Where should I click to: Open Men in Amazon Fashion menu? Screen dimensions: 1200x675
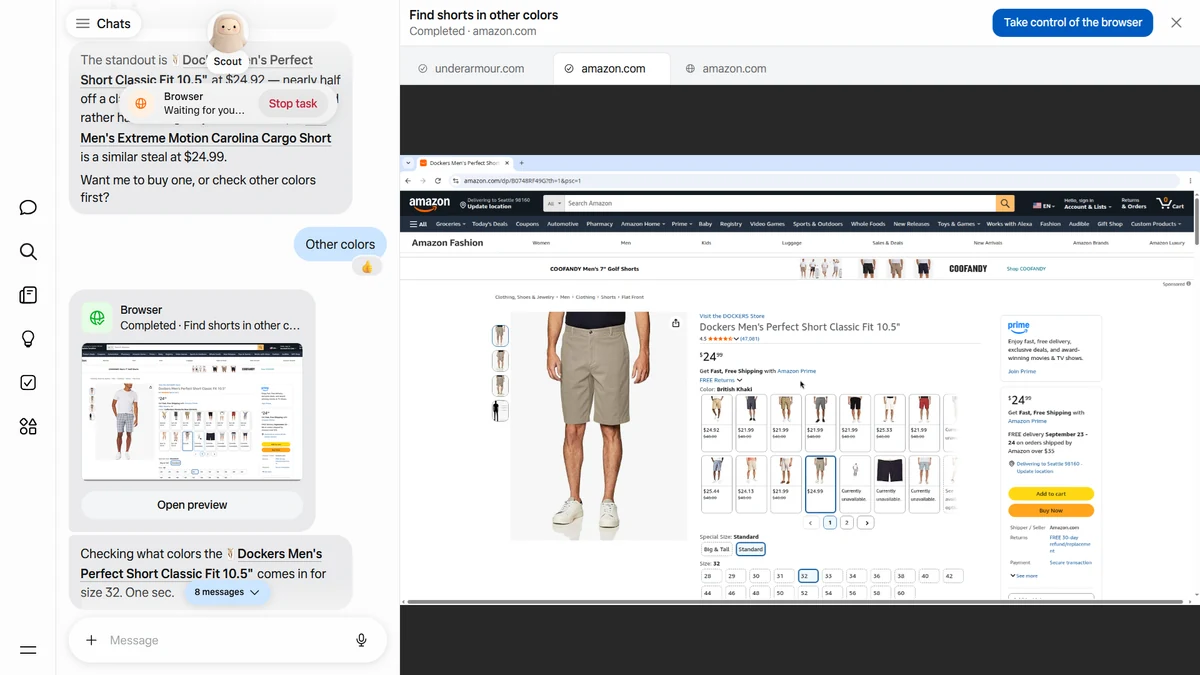[x=626, y=242]
